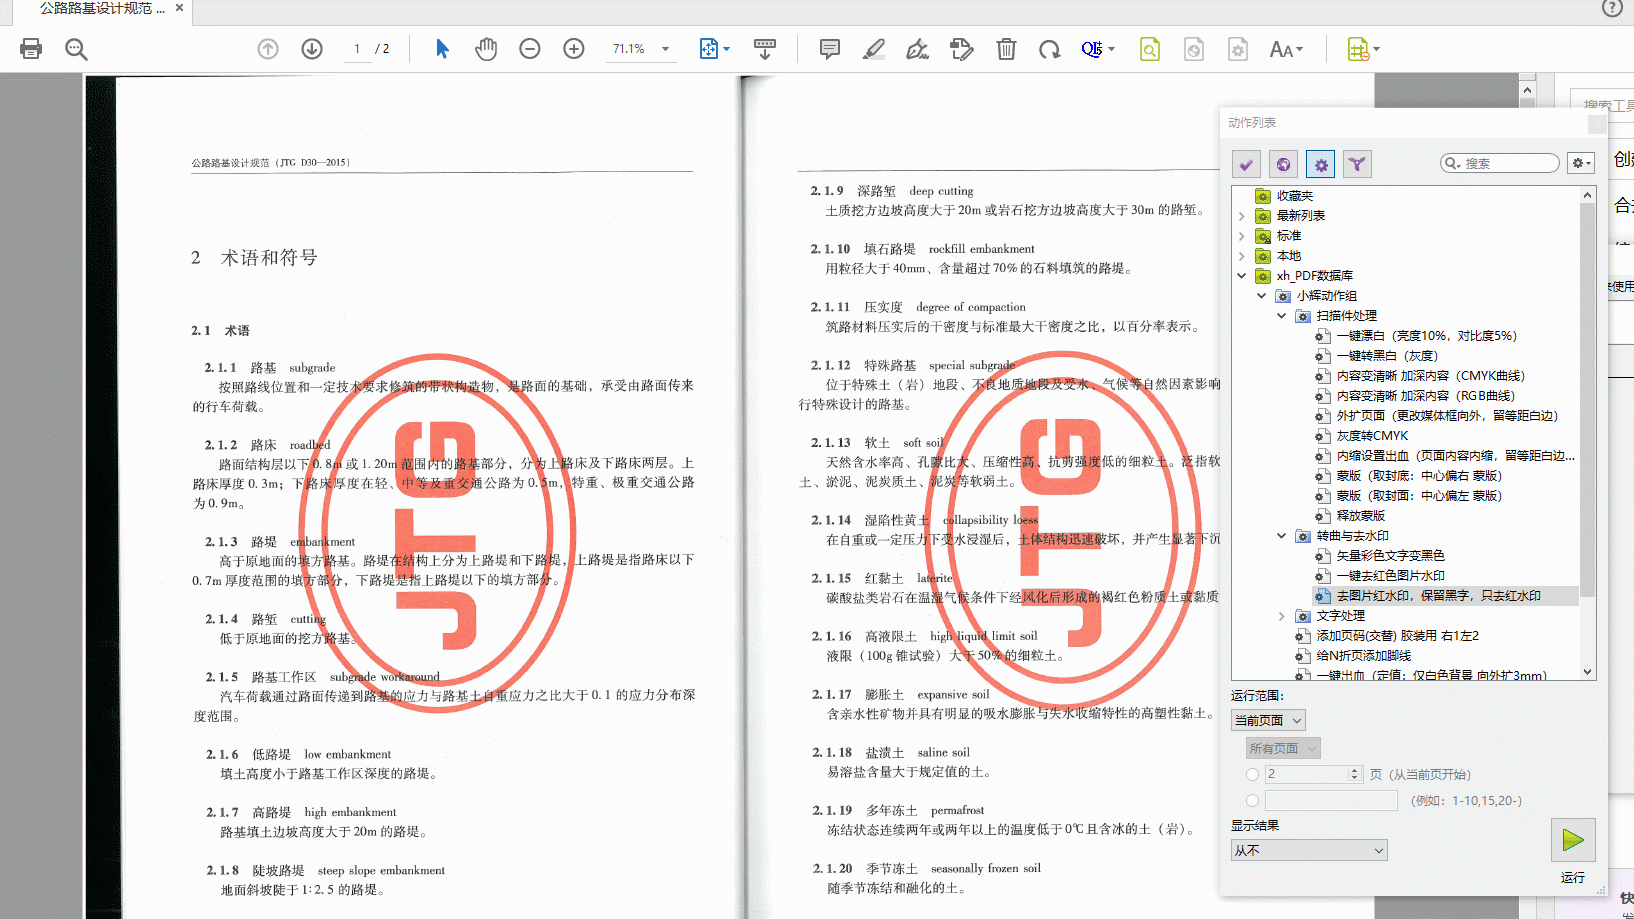1634x919 pixels.
Task: Open the Sign document pen tool
Action: tap(917, 48)
